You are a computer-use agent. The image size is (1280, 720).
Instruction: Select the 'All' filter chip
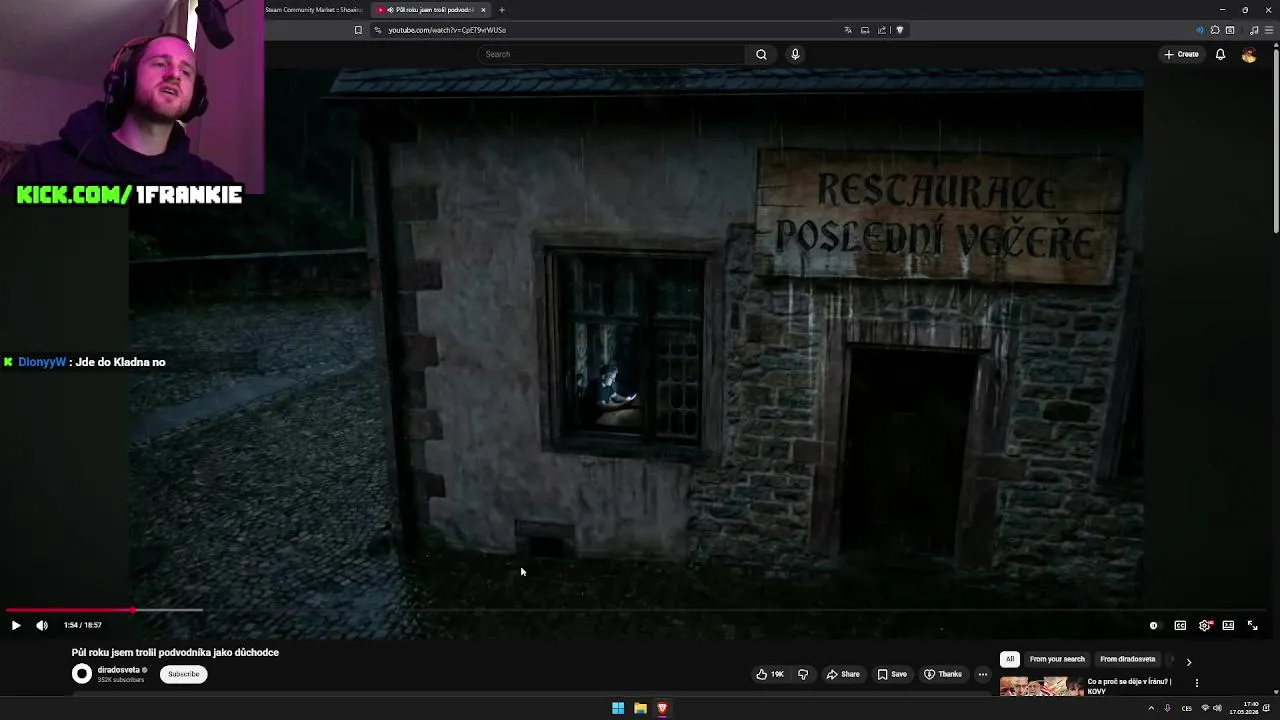pos(1010,659)
